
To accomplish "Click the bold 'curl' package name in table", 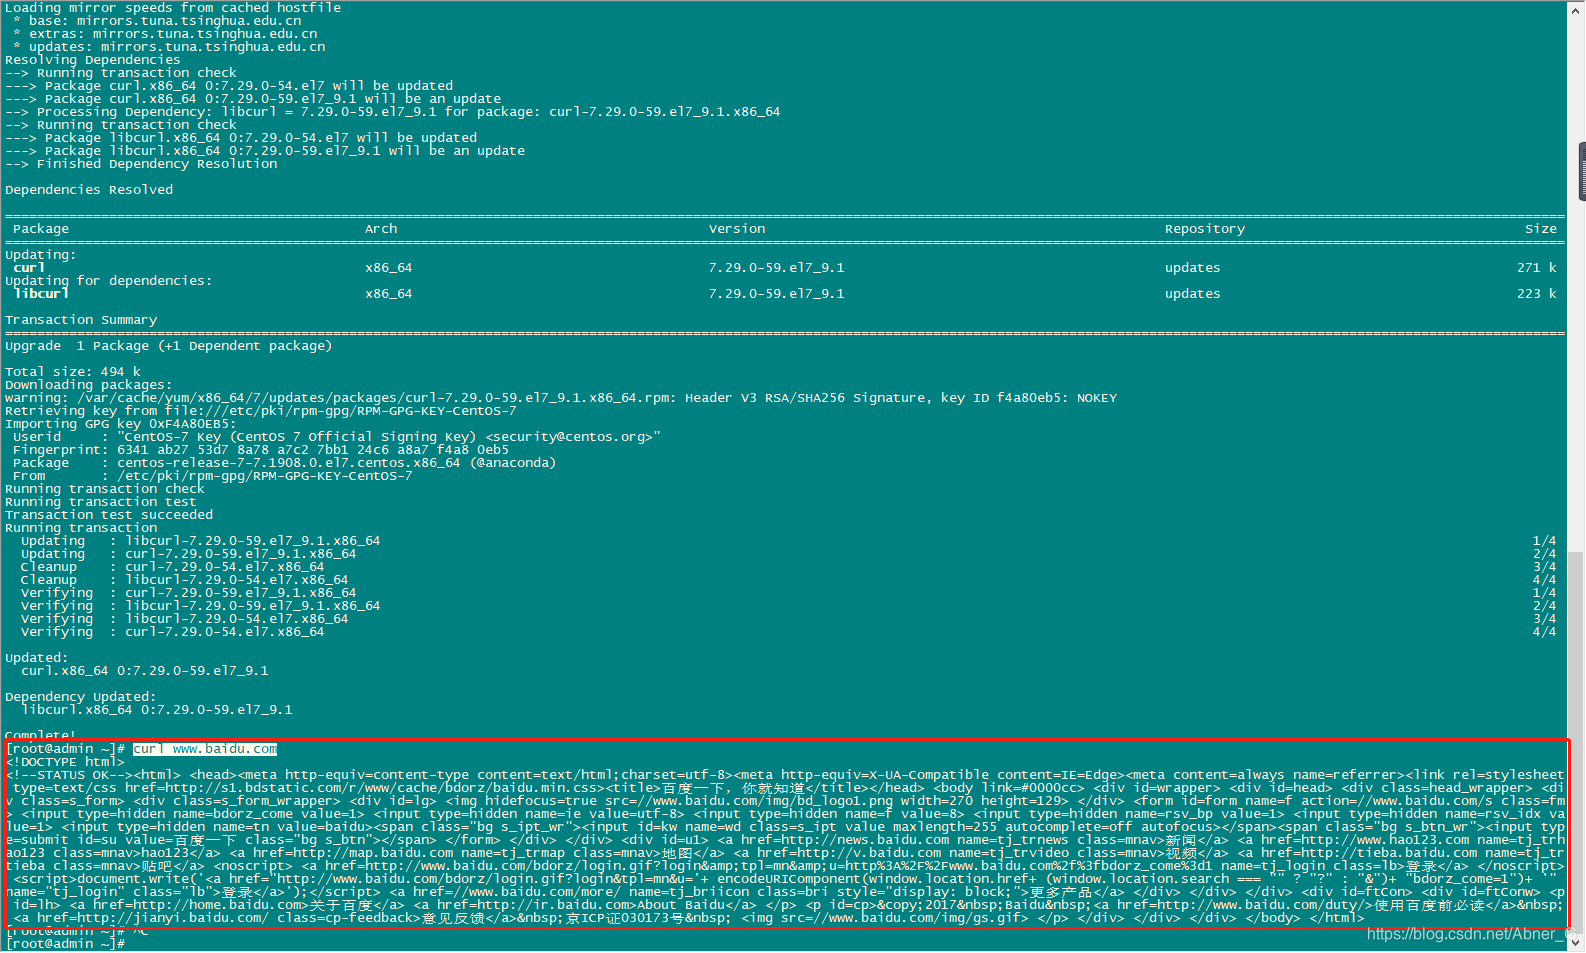I will point(29,268).
